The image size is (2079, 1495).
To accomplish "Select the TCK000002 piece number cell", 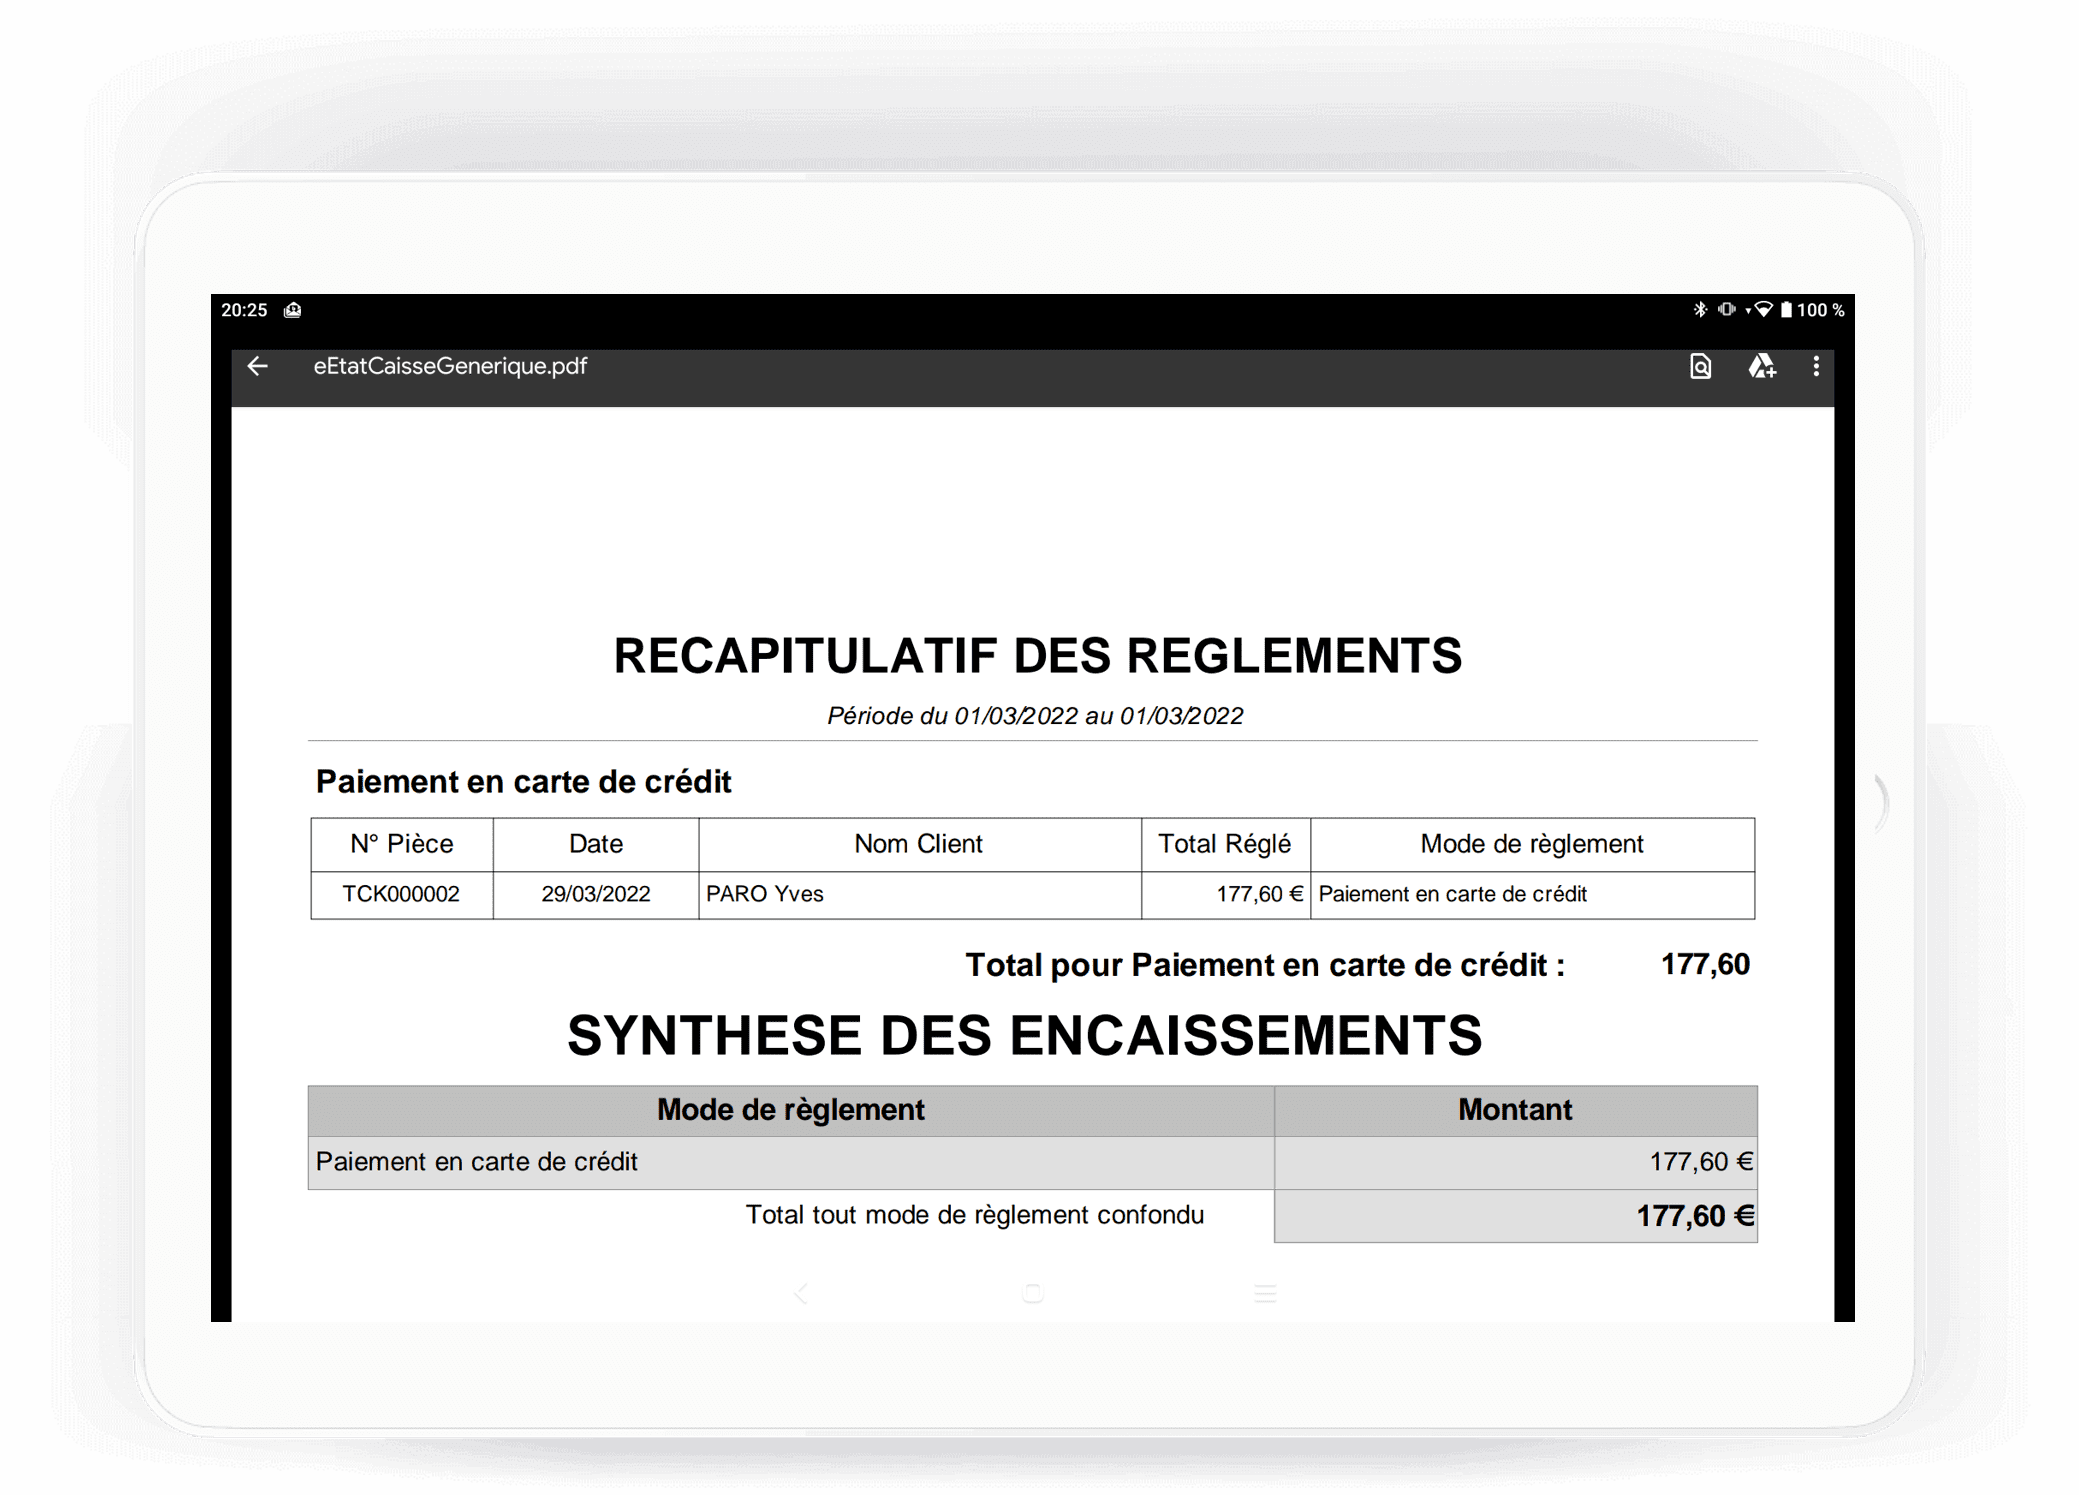I will [401, 894].
